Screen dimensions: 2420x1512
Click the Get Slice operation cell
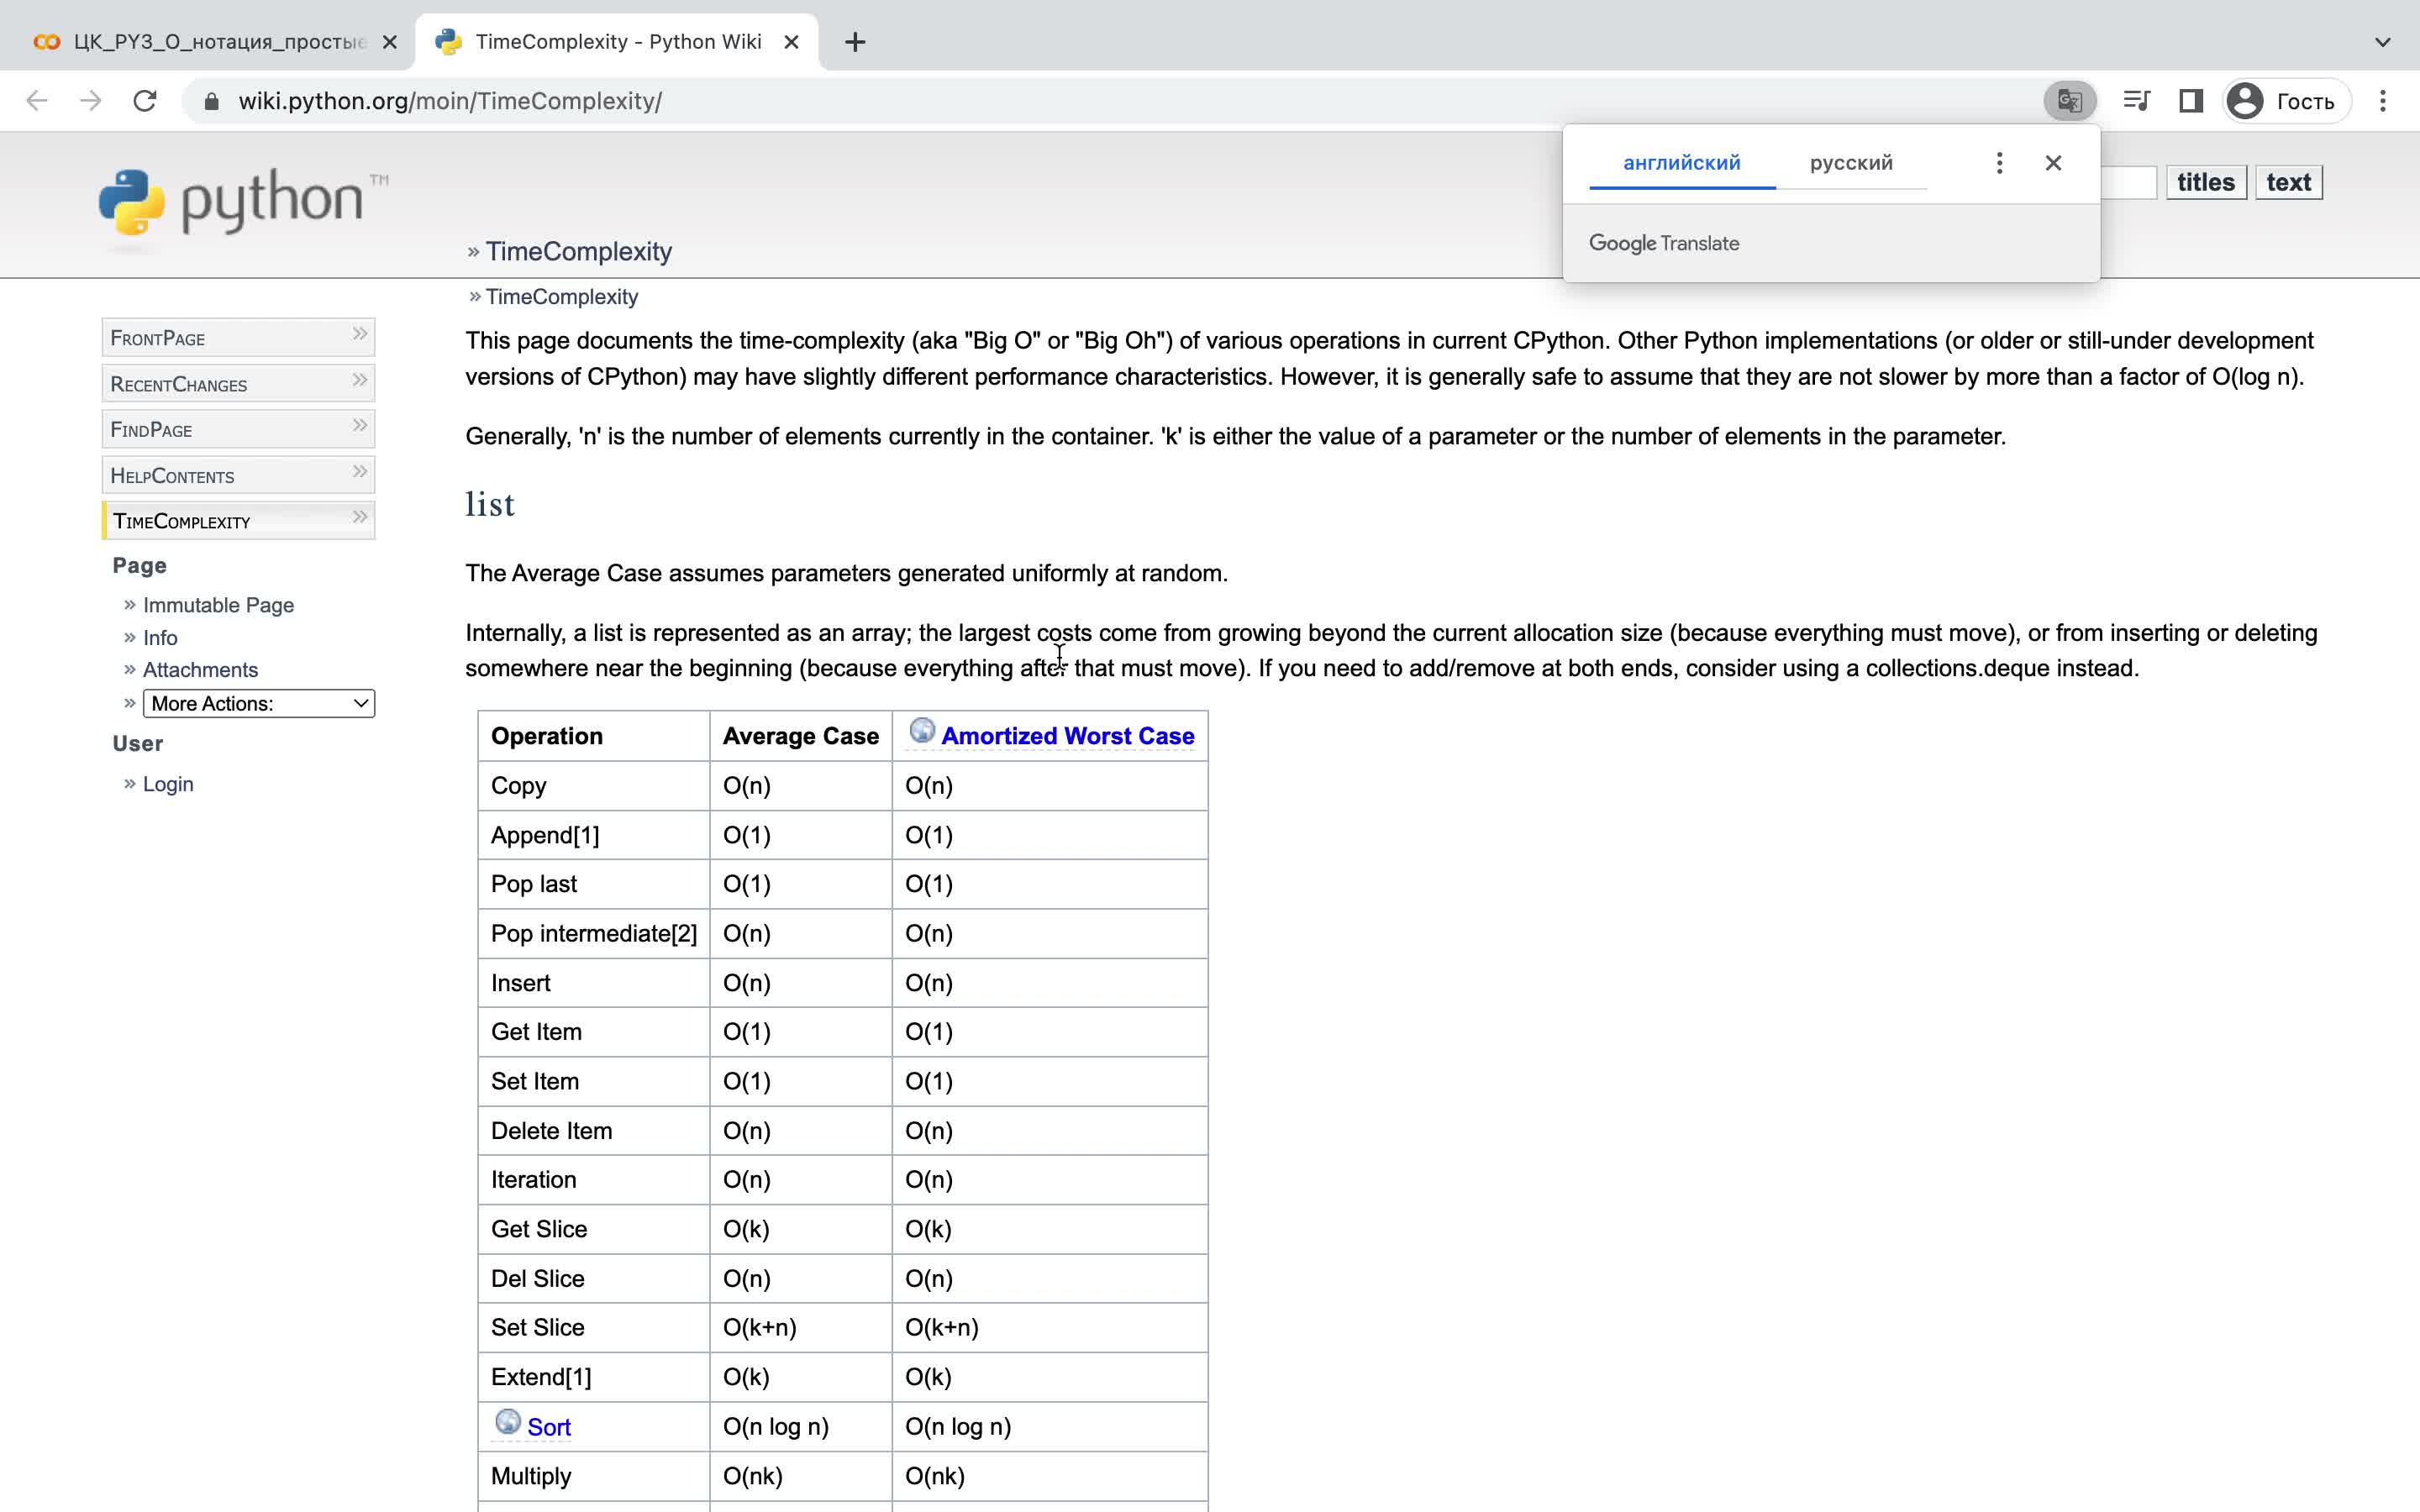pos(594,1229)
